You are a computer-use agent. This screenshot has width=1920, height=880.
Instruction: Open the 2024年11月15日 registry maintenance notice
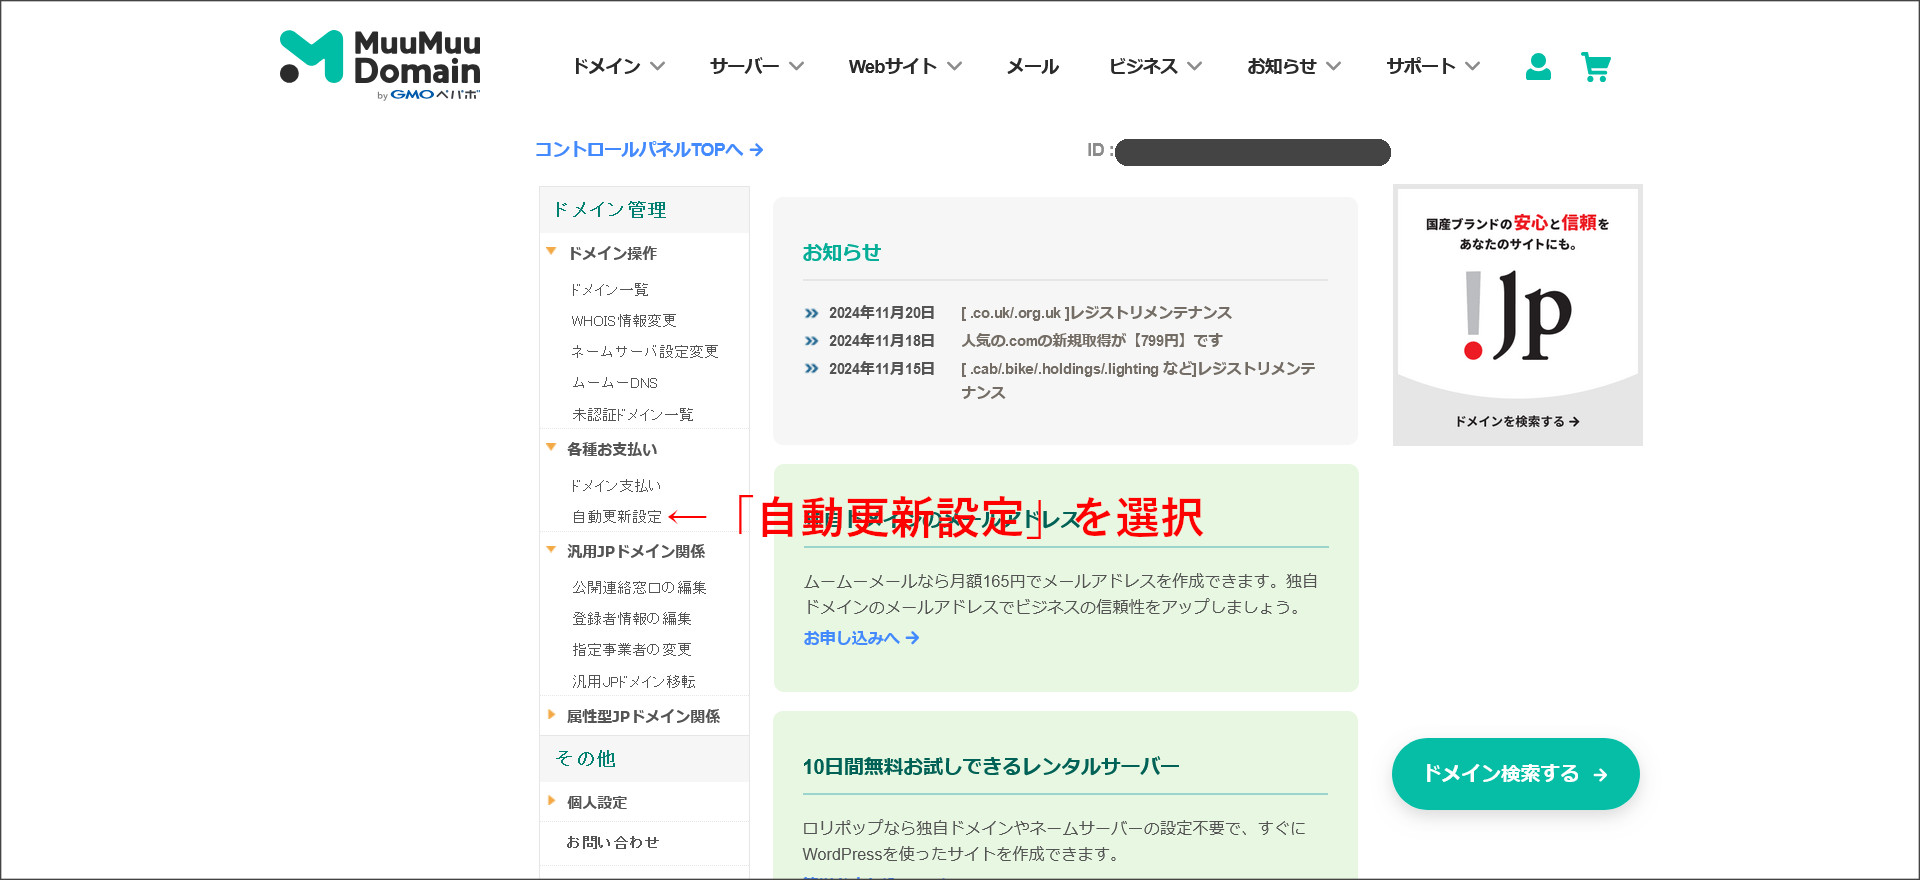pyautogui.click(x=1138, y=381)
